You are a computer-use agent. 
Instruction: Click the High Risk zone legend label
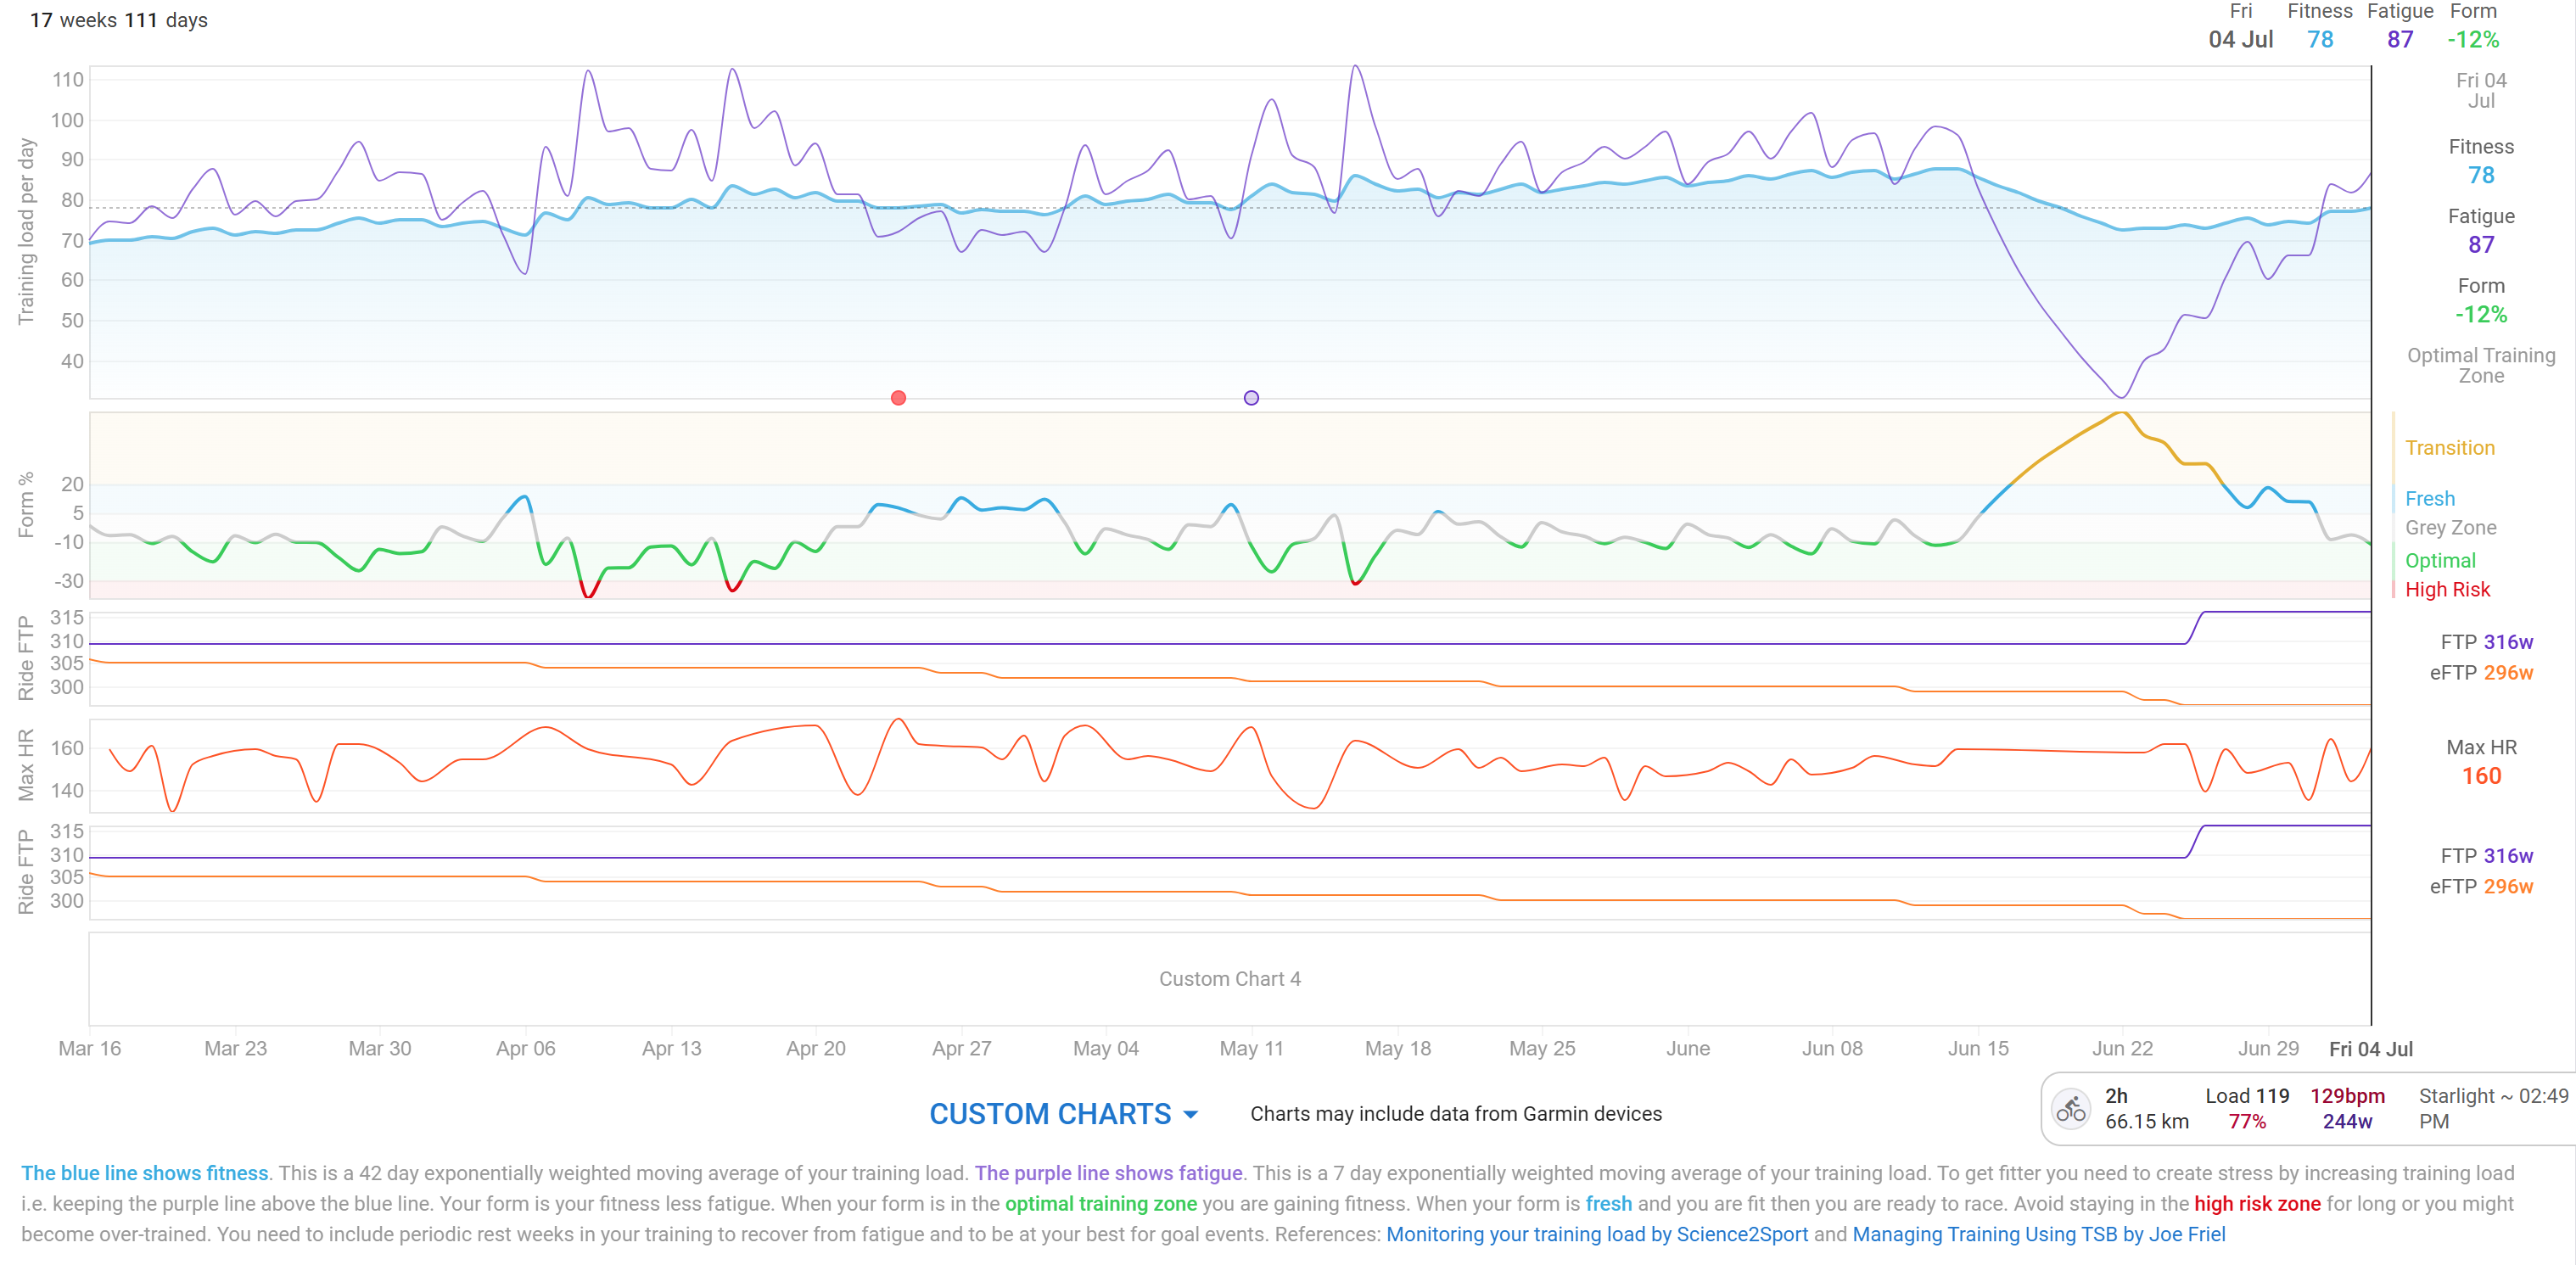click(x=2447, y=590)
